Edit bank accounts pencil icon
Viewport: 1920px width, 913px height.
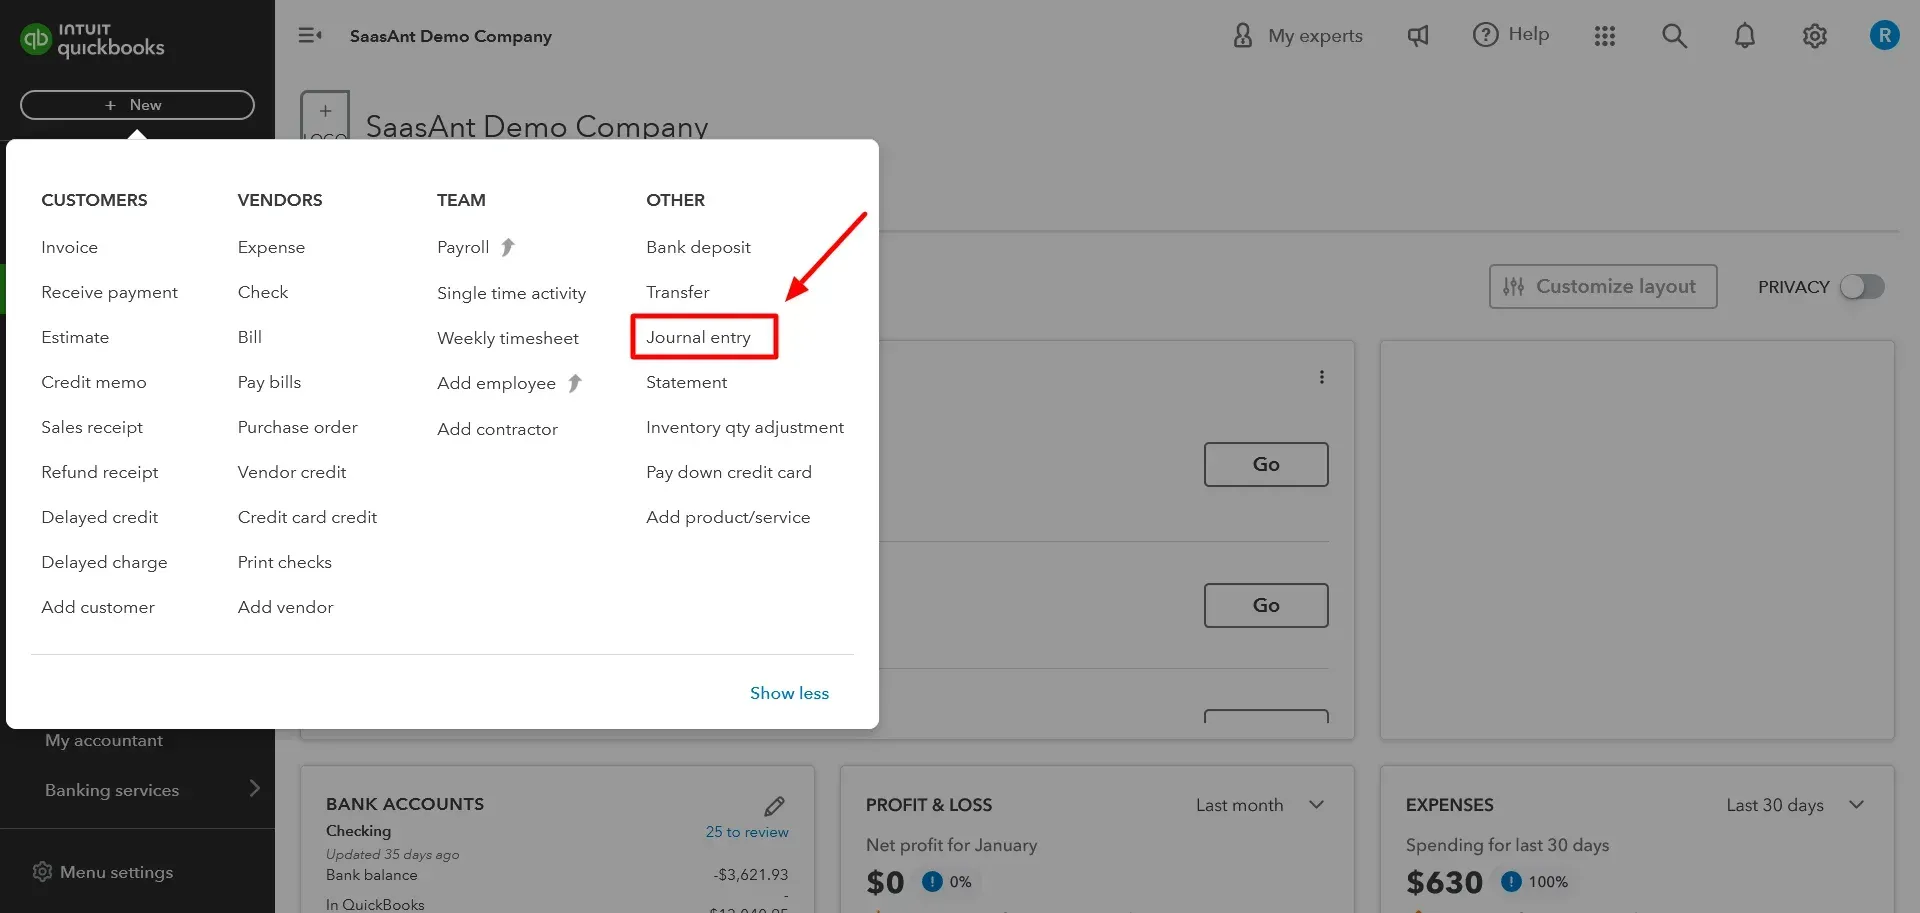(x=774, y=806)
